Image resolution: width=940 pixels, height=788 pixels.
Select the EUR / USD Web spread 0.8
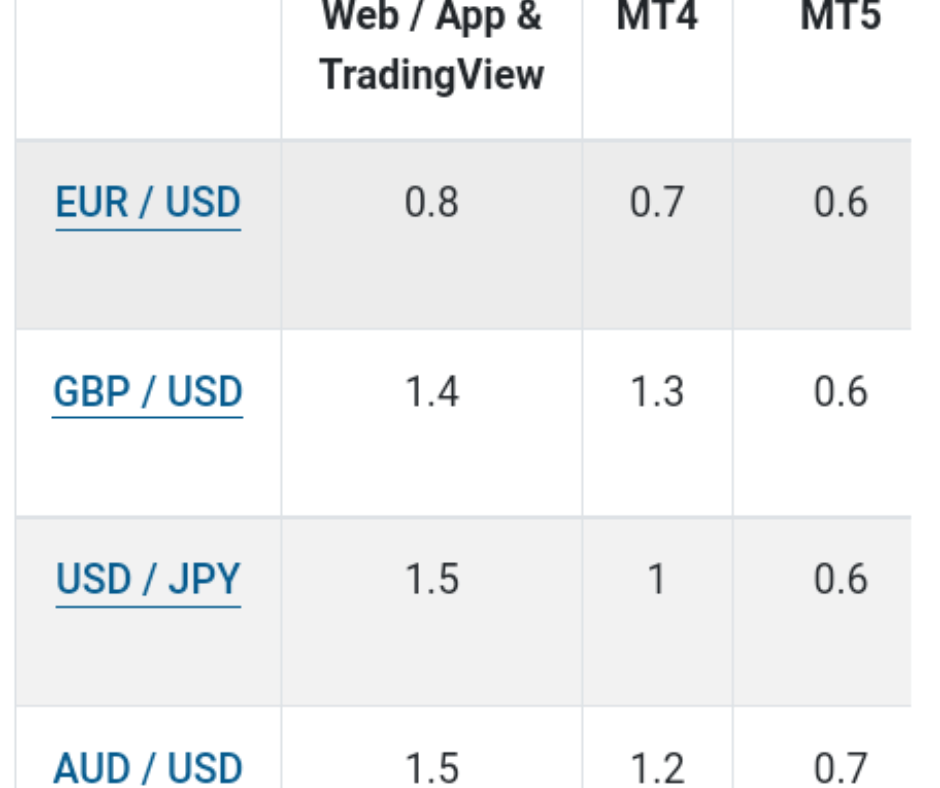click(431, 203)
